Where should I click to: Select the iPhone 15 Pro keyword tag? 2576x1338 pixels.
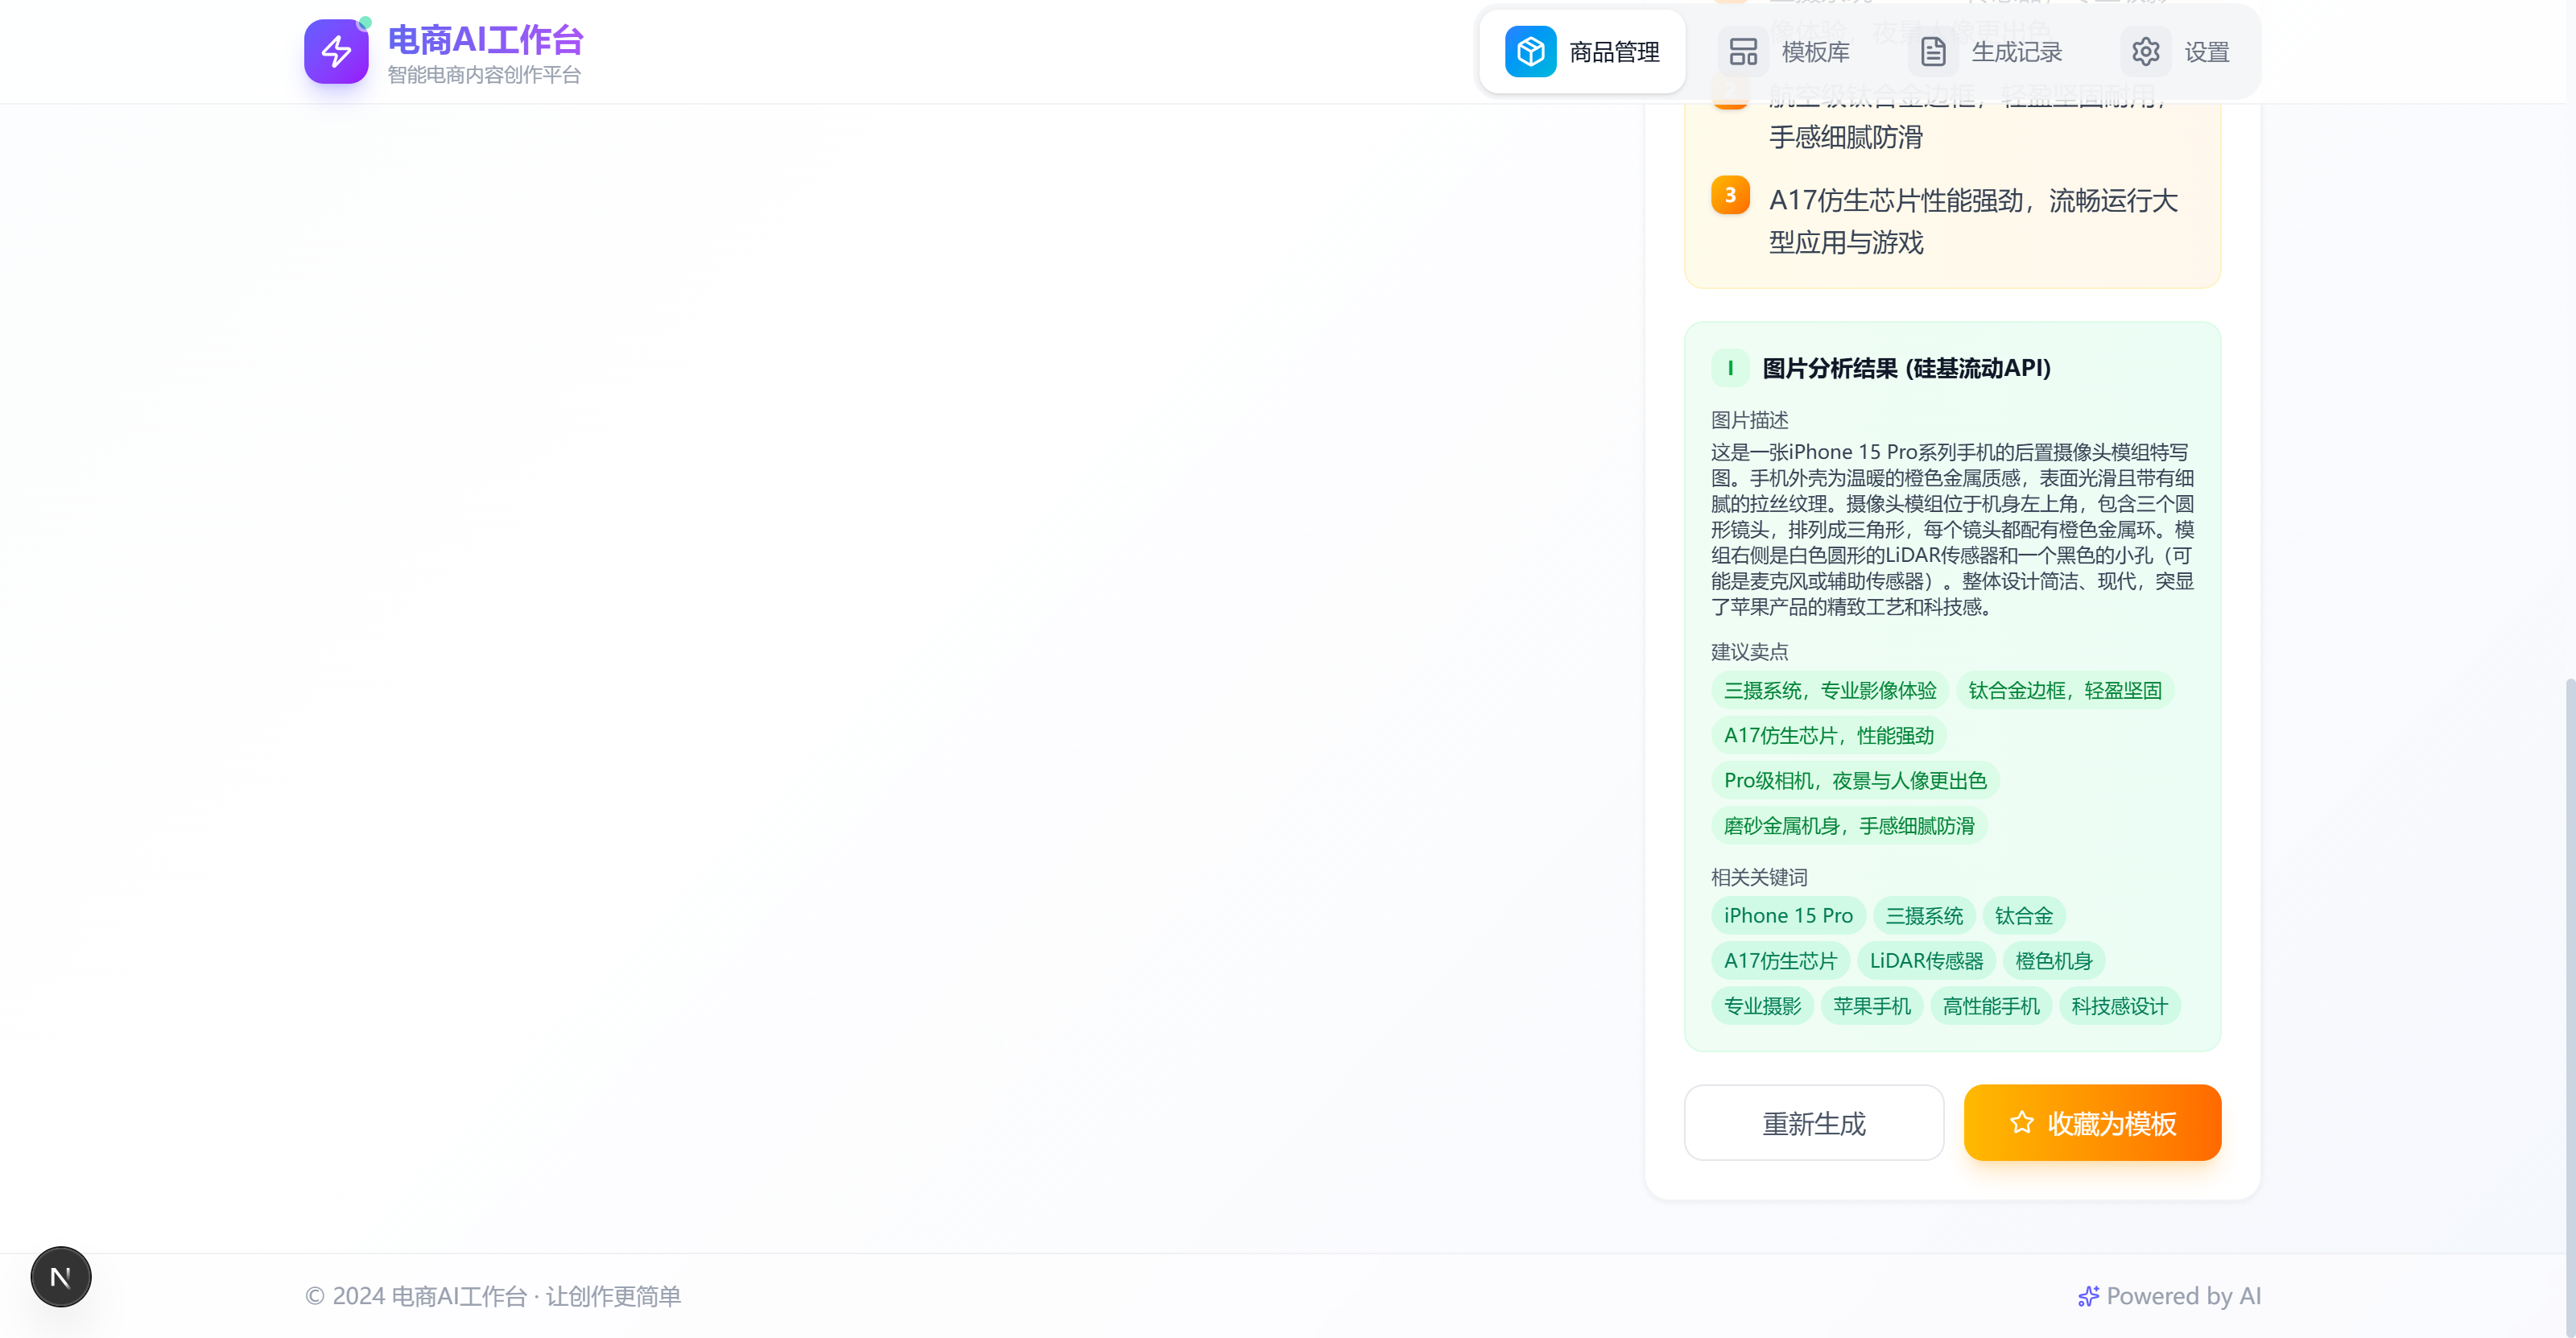click(x=1788, y=916)
